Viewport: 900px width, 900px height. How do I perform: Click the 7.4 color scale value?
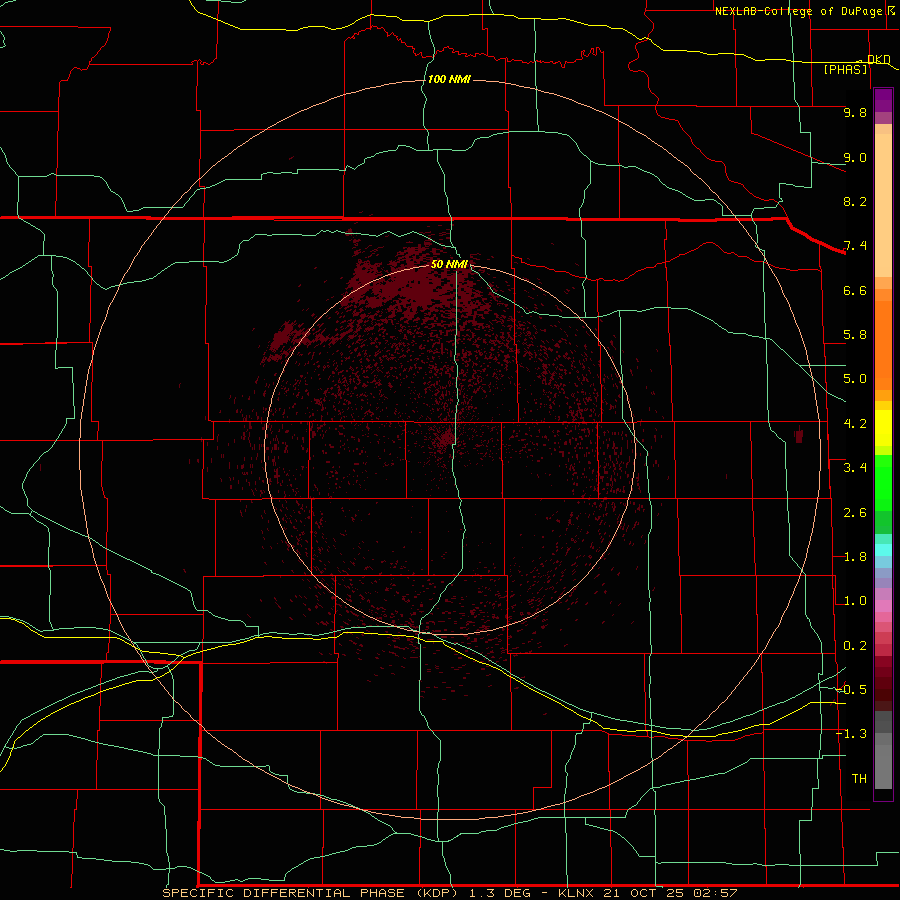pyautogui.click(x=855, y=246)
